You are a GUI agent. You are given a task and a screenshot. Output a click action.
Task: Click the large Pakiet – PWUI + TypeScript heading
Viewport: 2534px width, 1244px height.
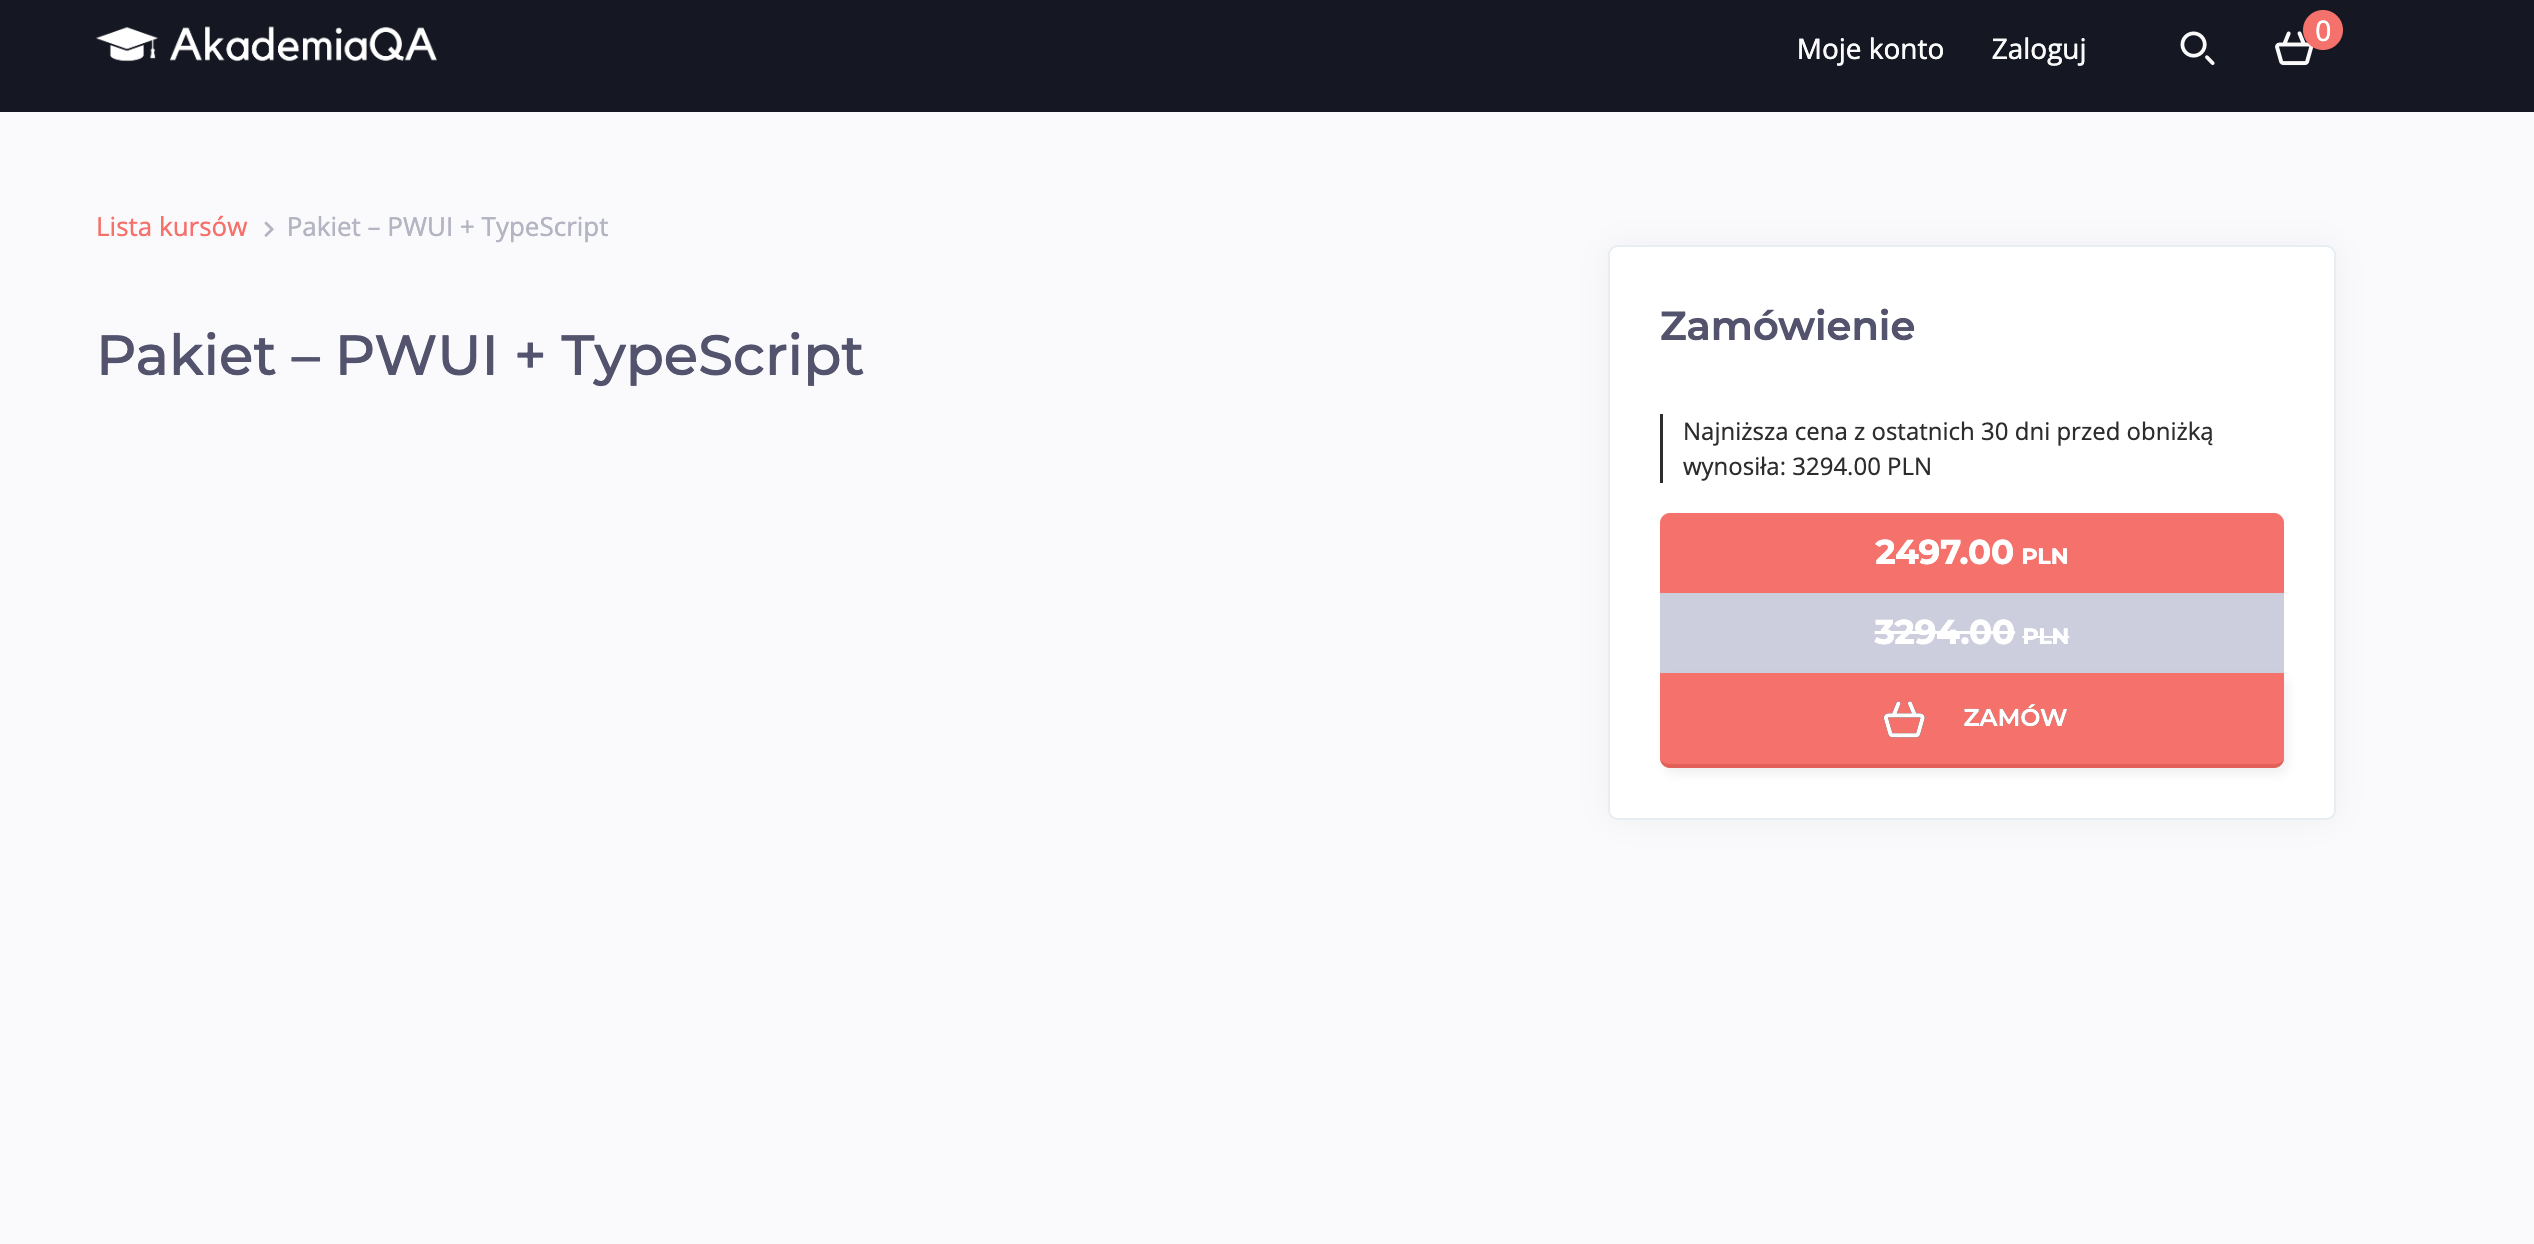[479, 355]
